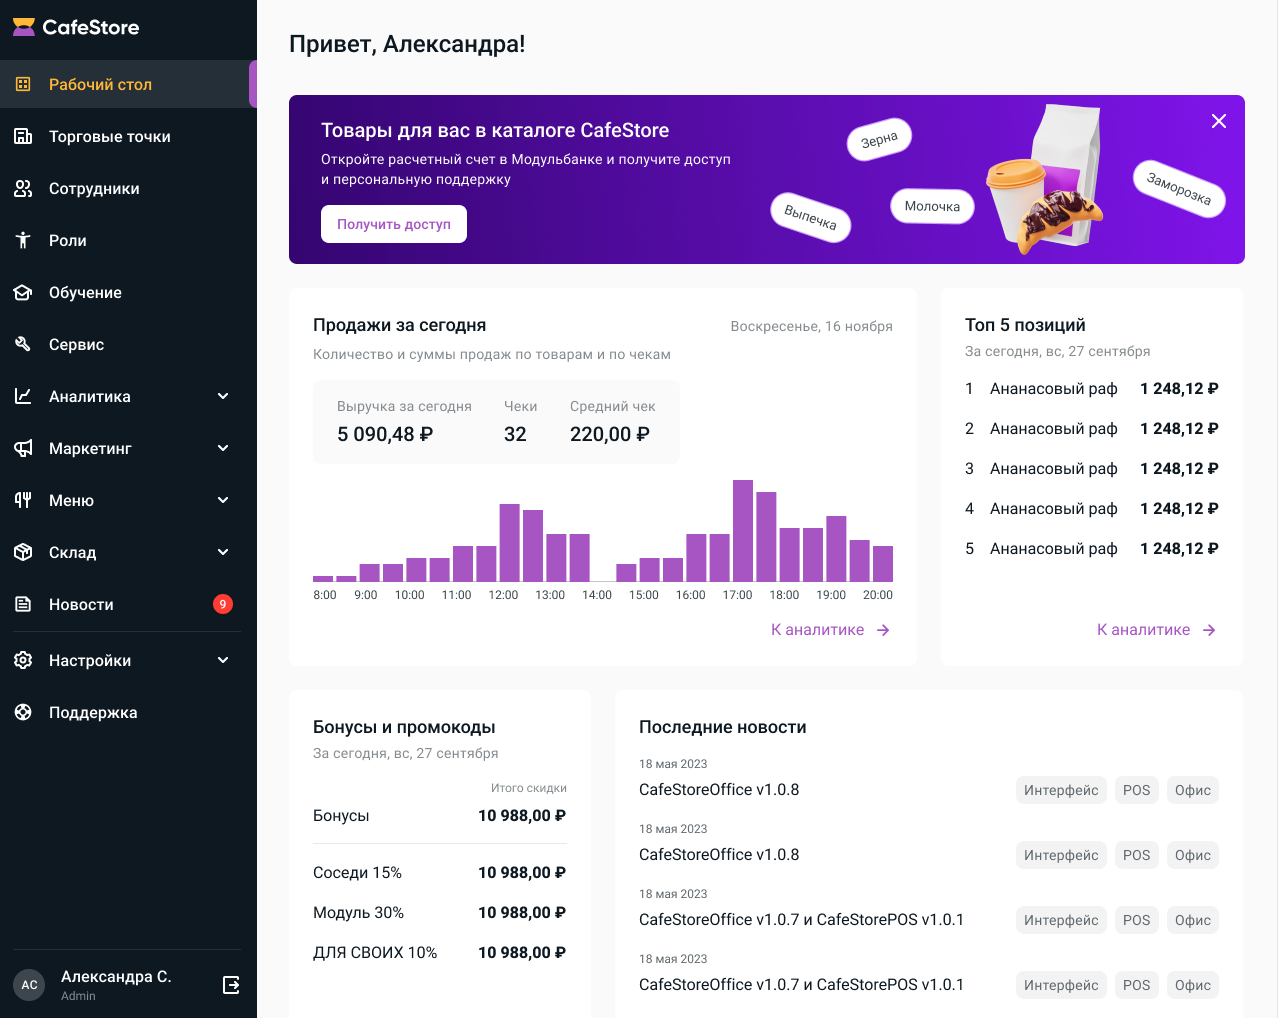Click the person icon beside Роли

23,240
